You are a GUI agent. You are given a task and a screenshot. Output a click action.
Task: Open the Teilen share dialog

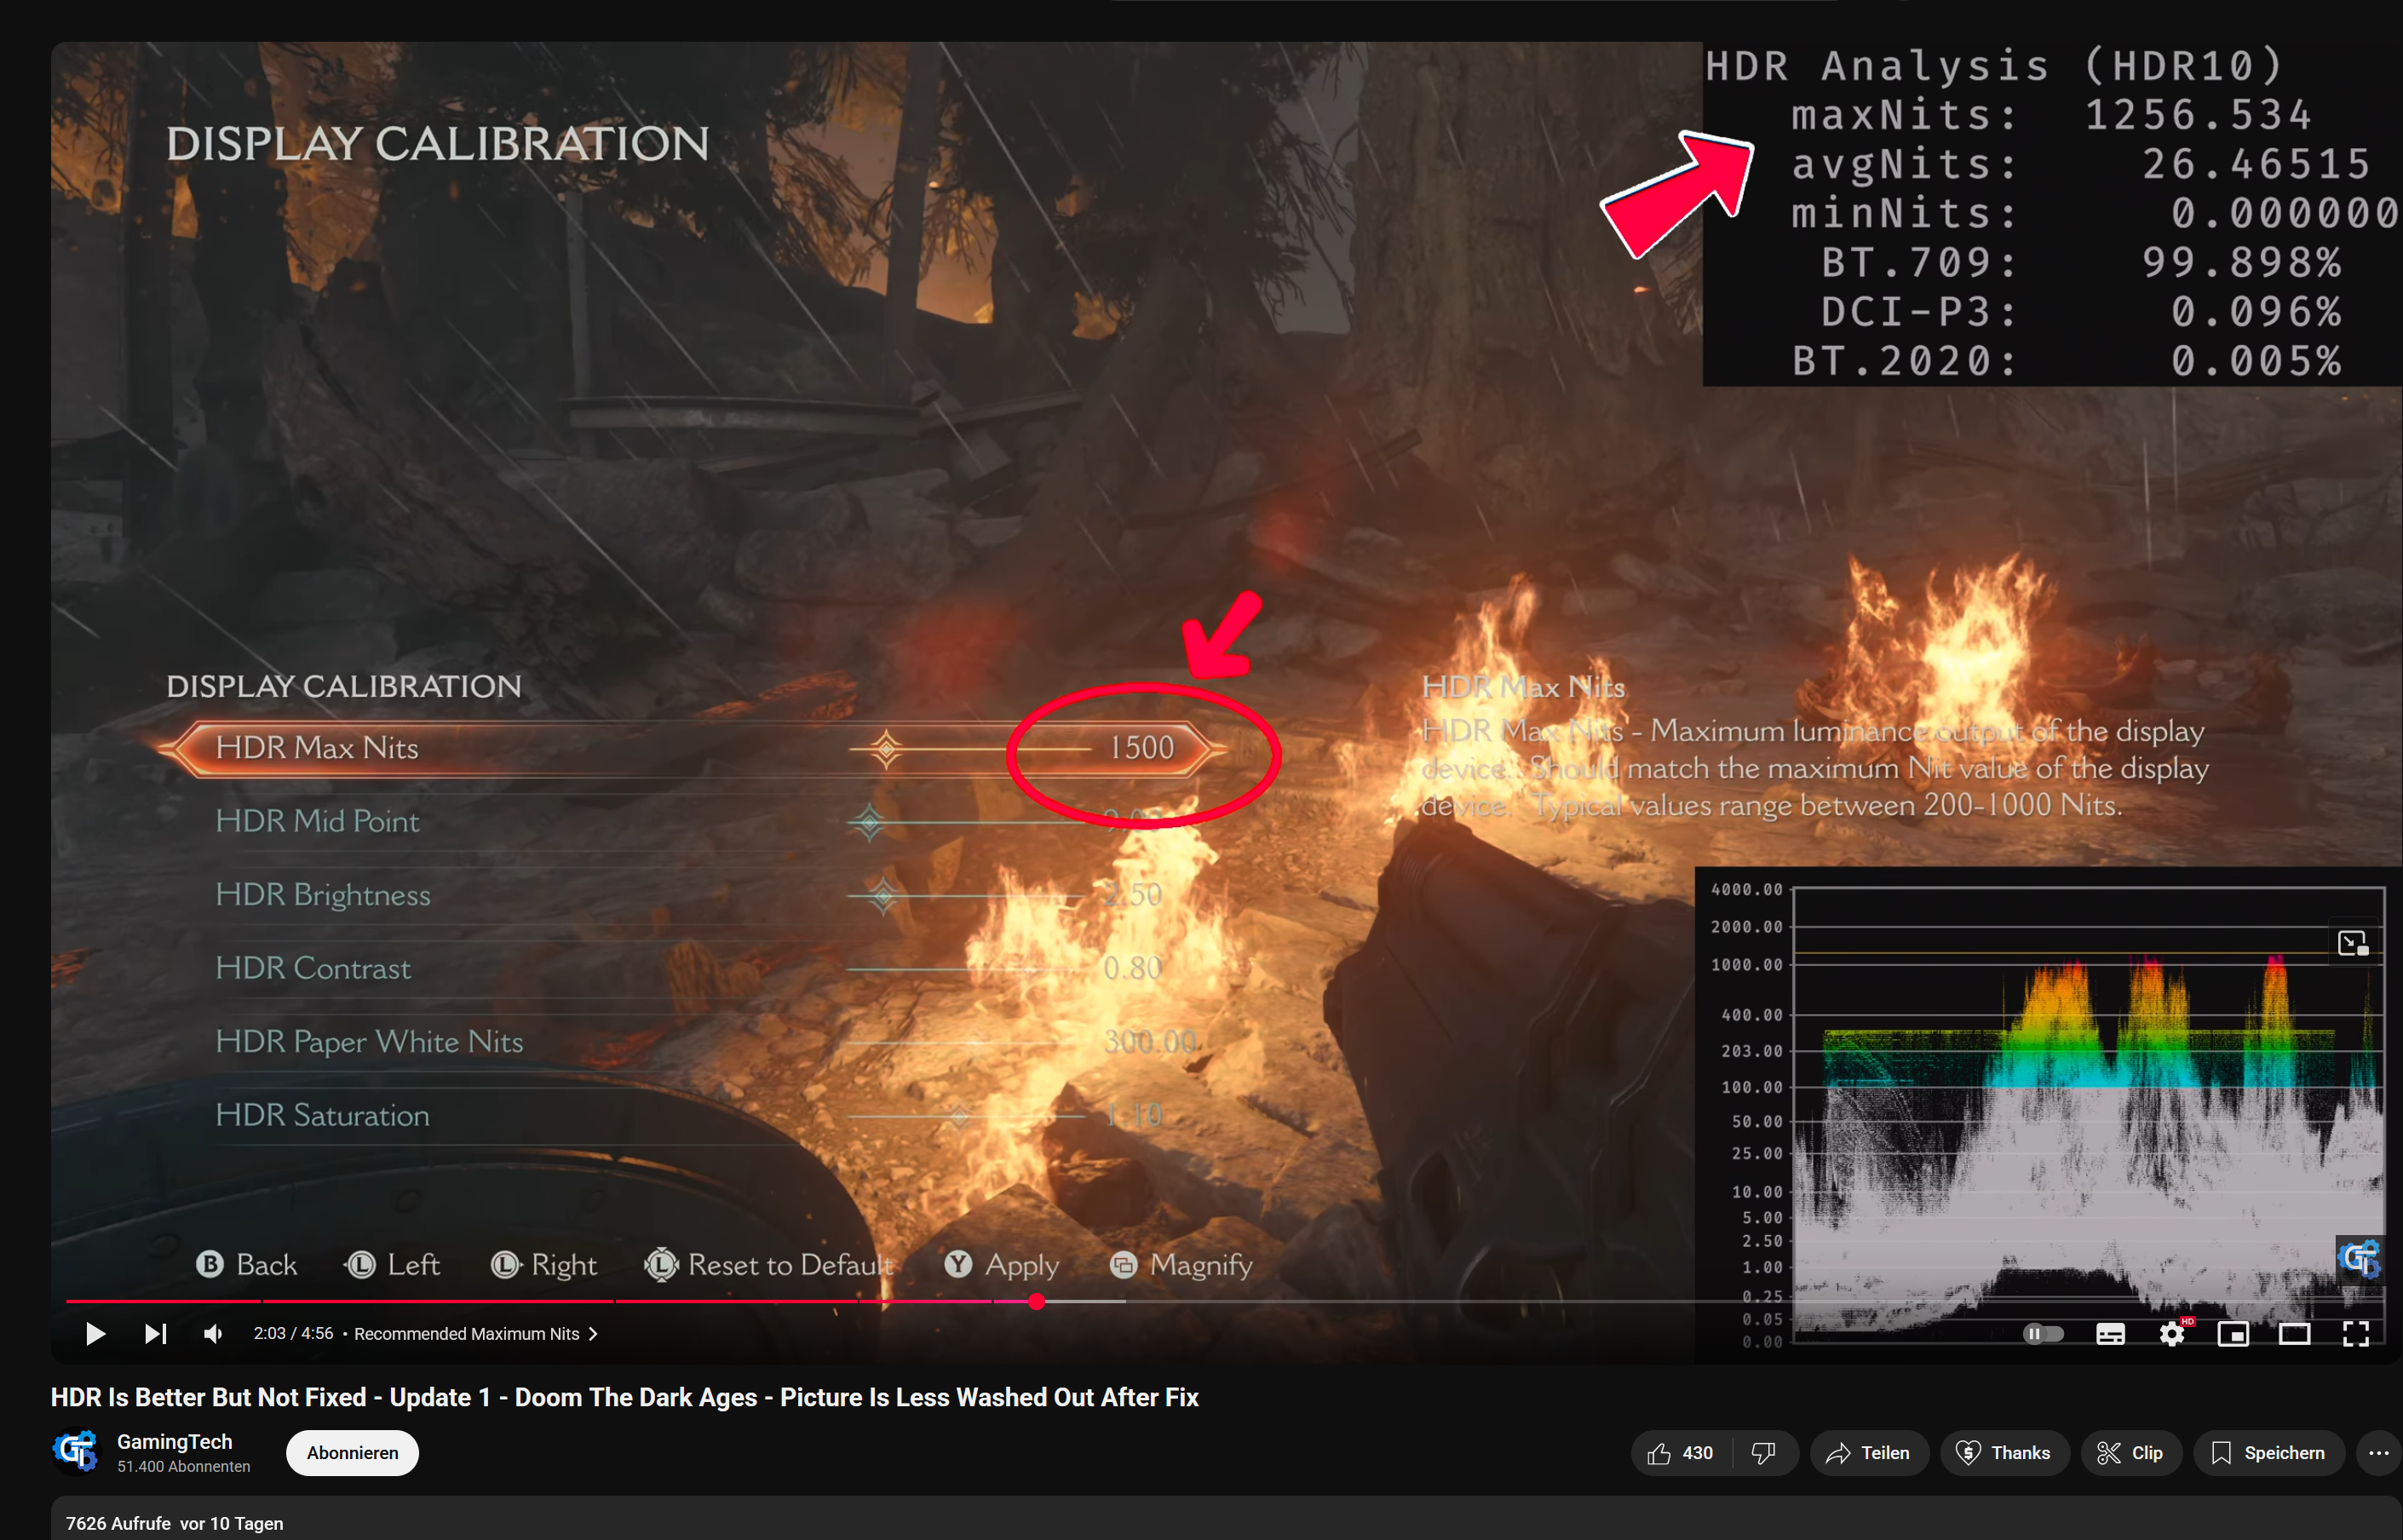click(x=1867, y=1453)
